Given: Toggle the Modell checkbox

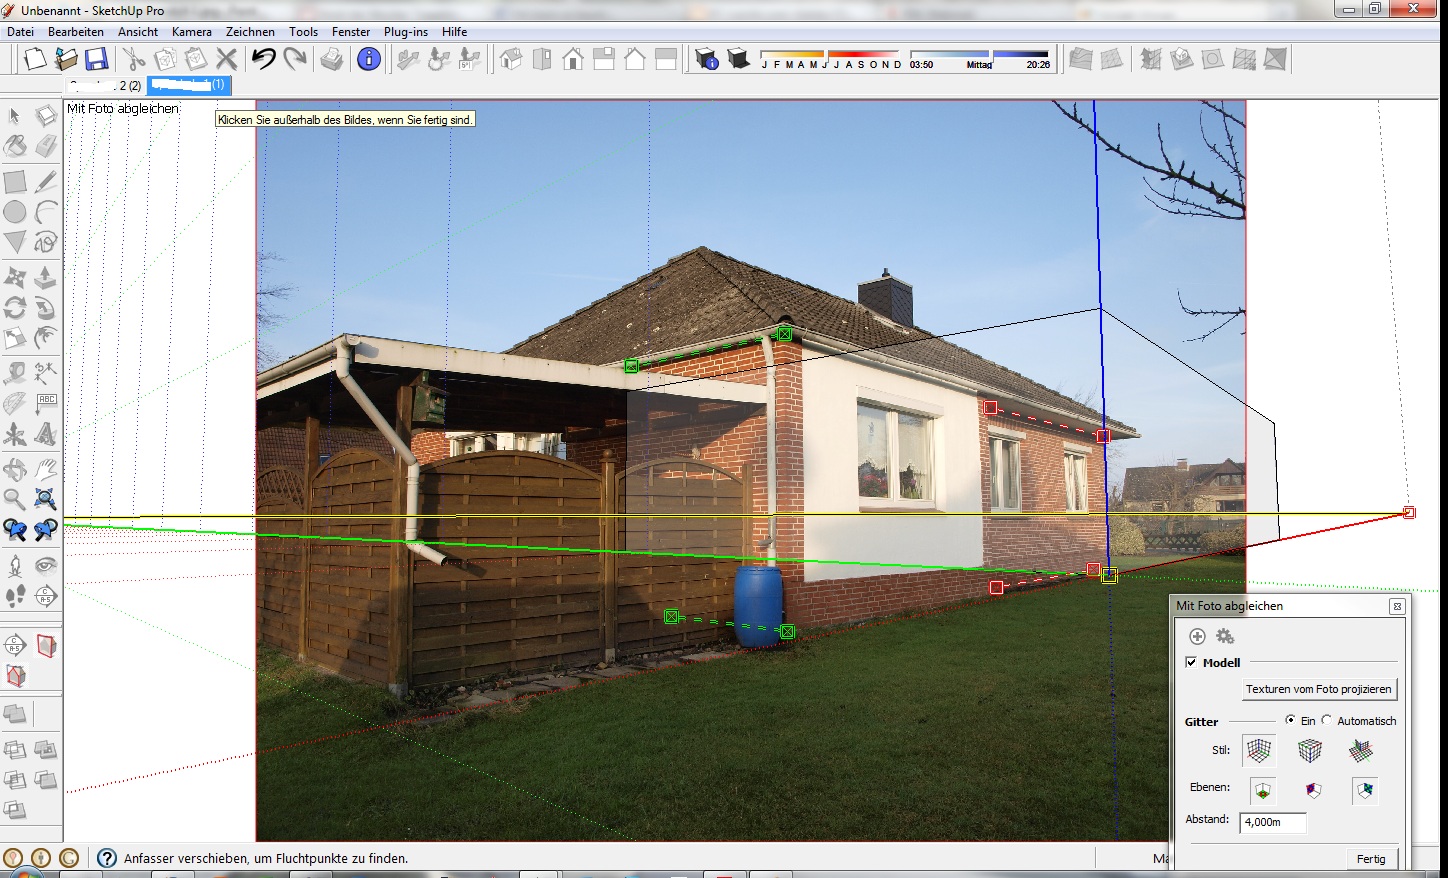Looking at the screenshot, I should [1191, 662].
